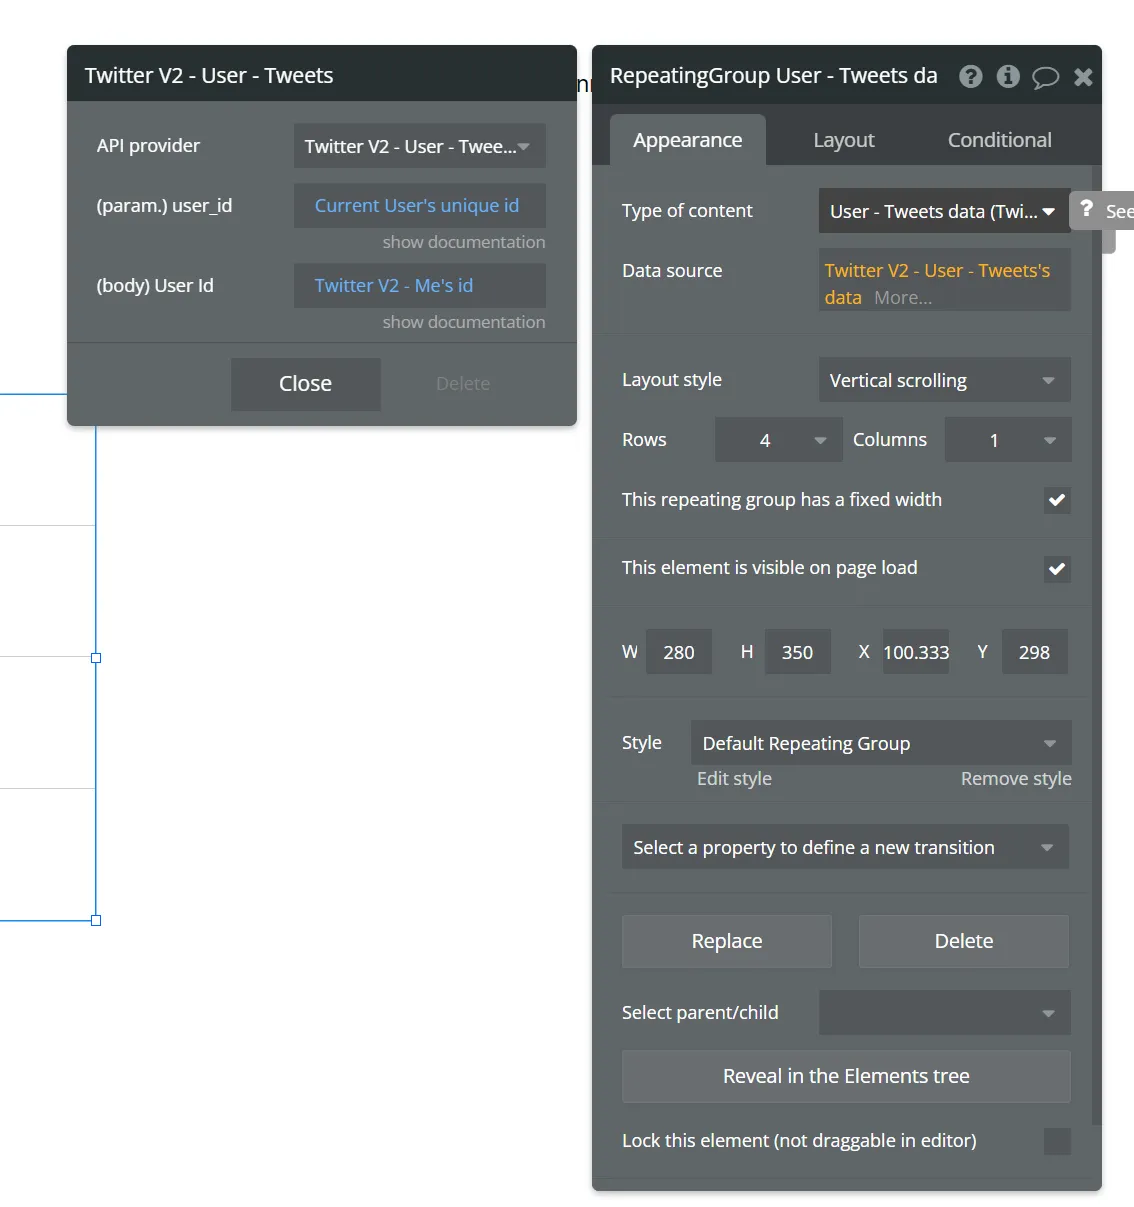The width and height of the screenshot is (1134, 1207).
Task: Toggle 'This repeating group has a fixed width'
Action: click(x=1057, y=500)
